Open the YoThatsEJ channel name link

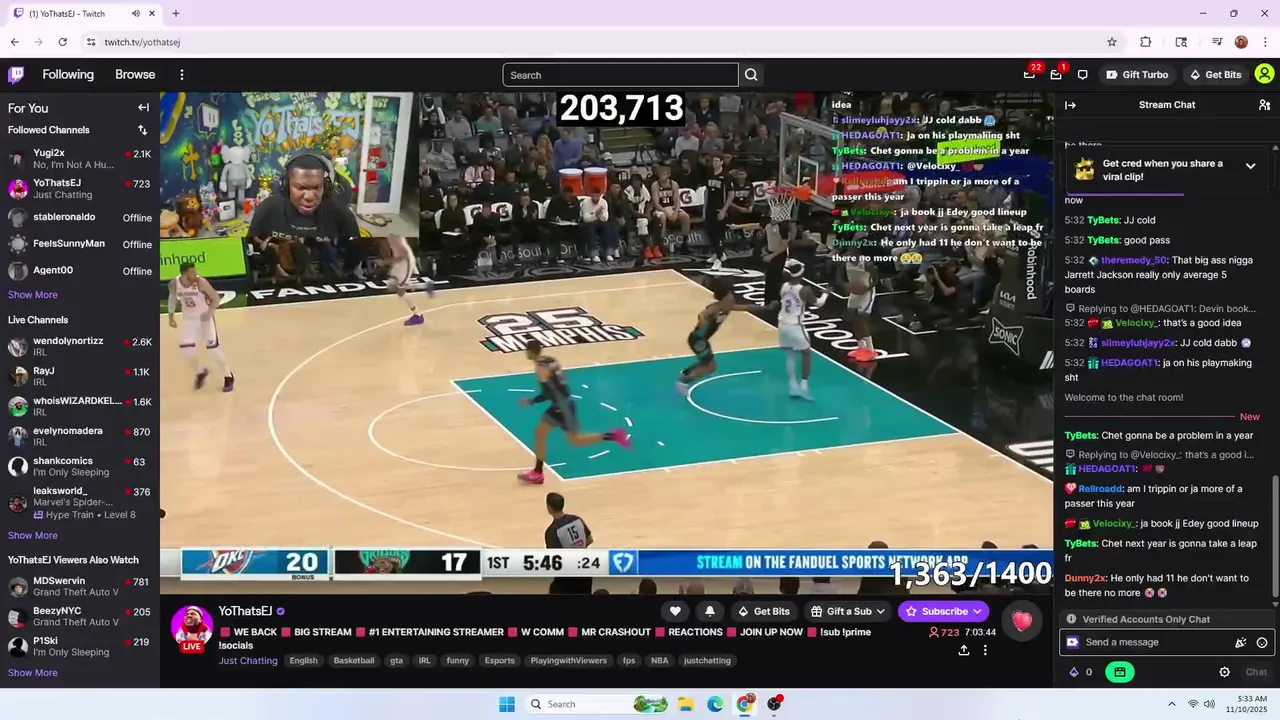click(x=245, y=611)
